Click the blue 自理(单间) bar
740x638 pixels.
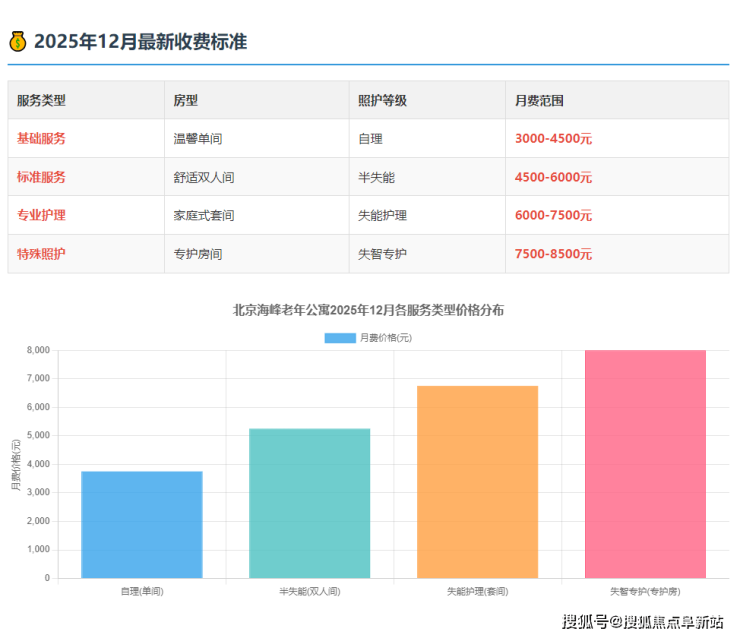coord(142,524)
